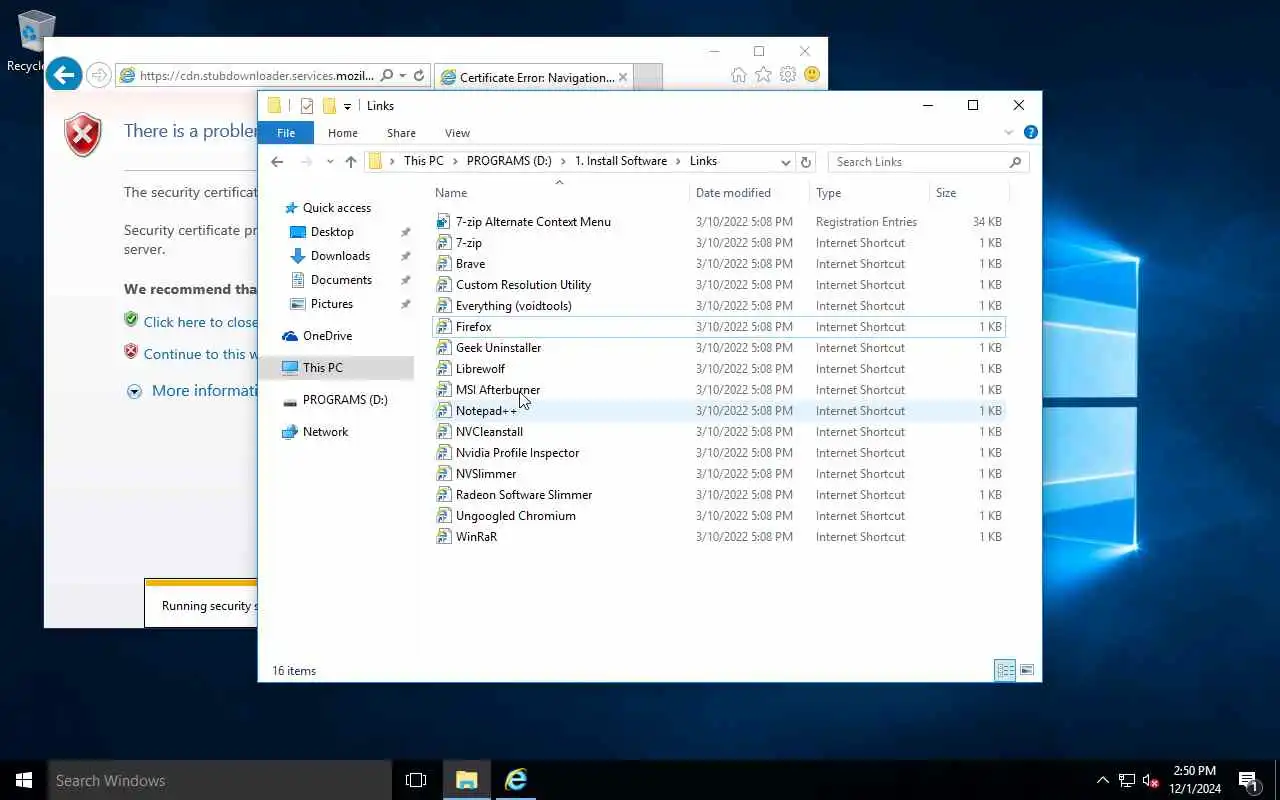This screenshot has width=1280, height=800.
Task: Click the Firefox shortcut icon in Links
Action: [x=444, y=327]
